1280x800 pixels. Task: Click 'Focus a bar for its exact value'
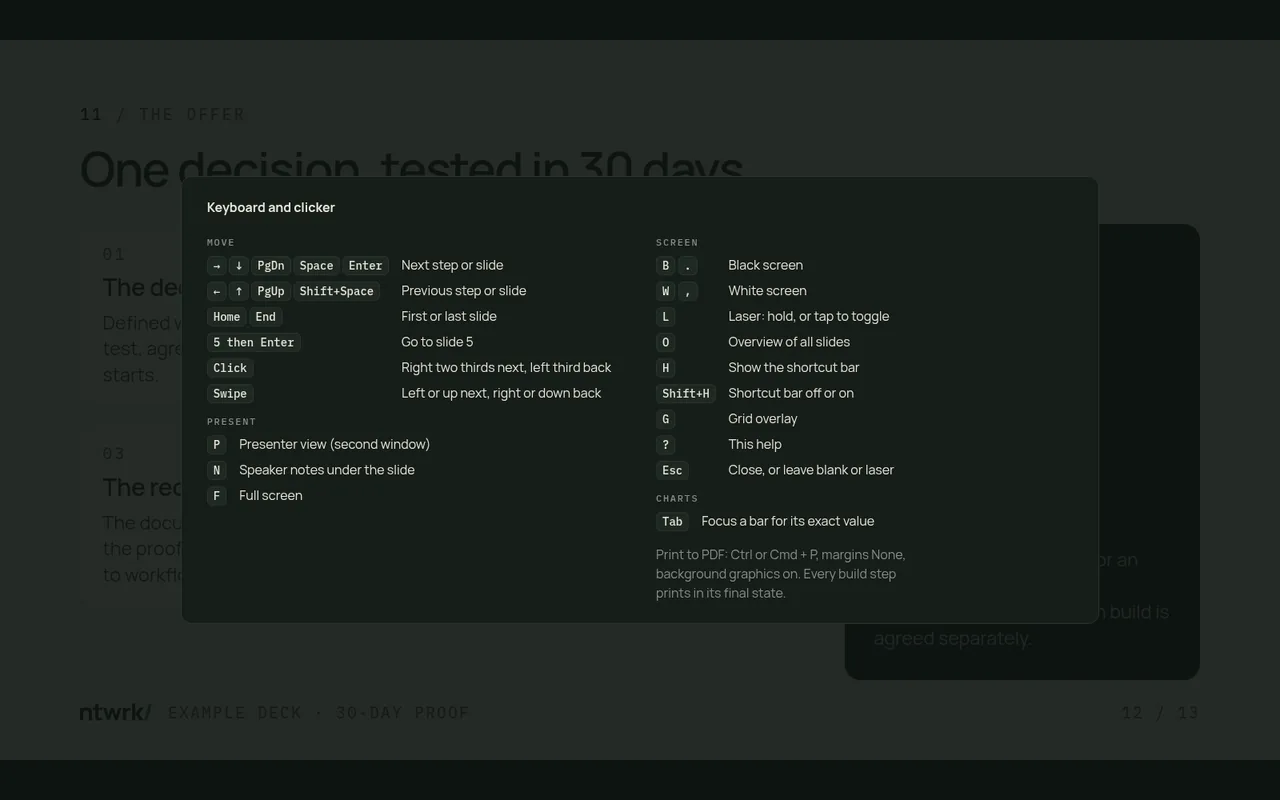788,522
